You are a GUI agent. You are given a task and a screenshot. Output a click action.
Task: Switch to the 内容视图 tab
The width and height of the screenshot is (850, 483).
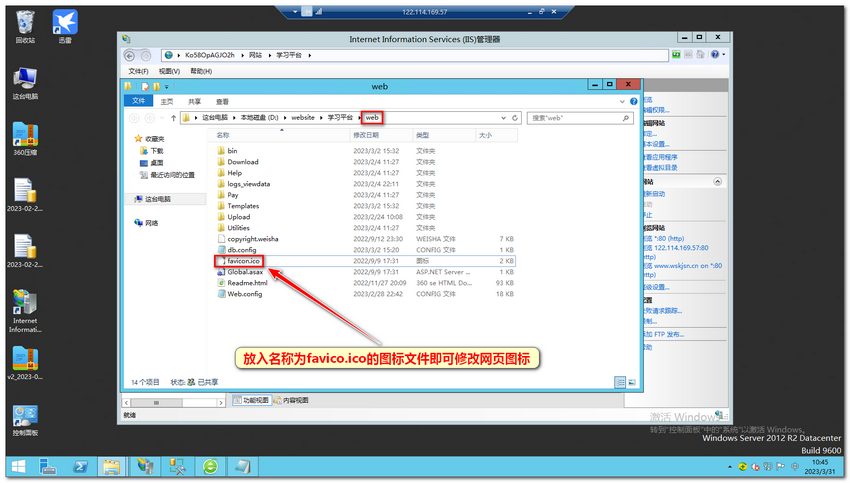click(x=291, y=400)
